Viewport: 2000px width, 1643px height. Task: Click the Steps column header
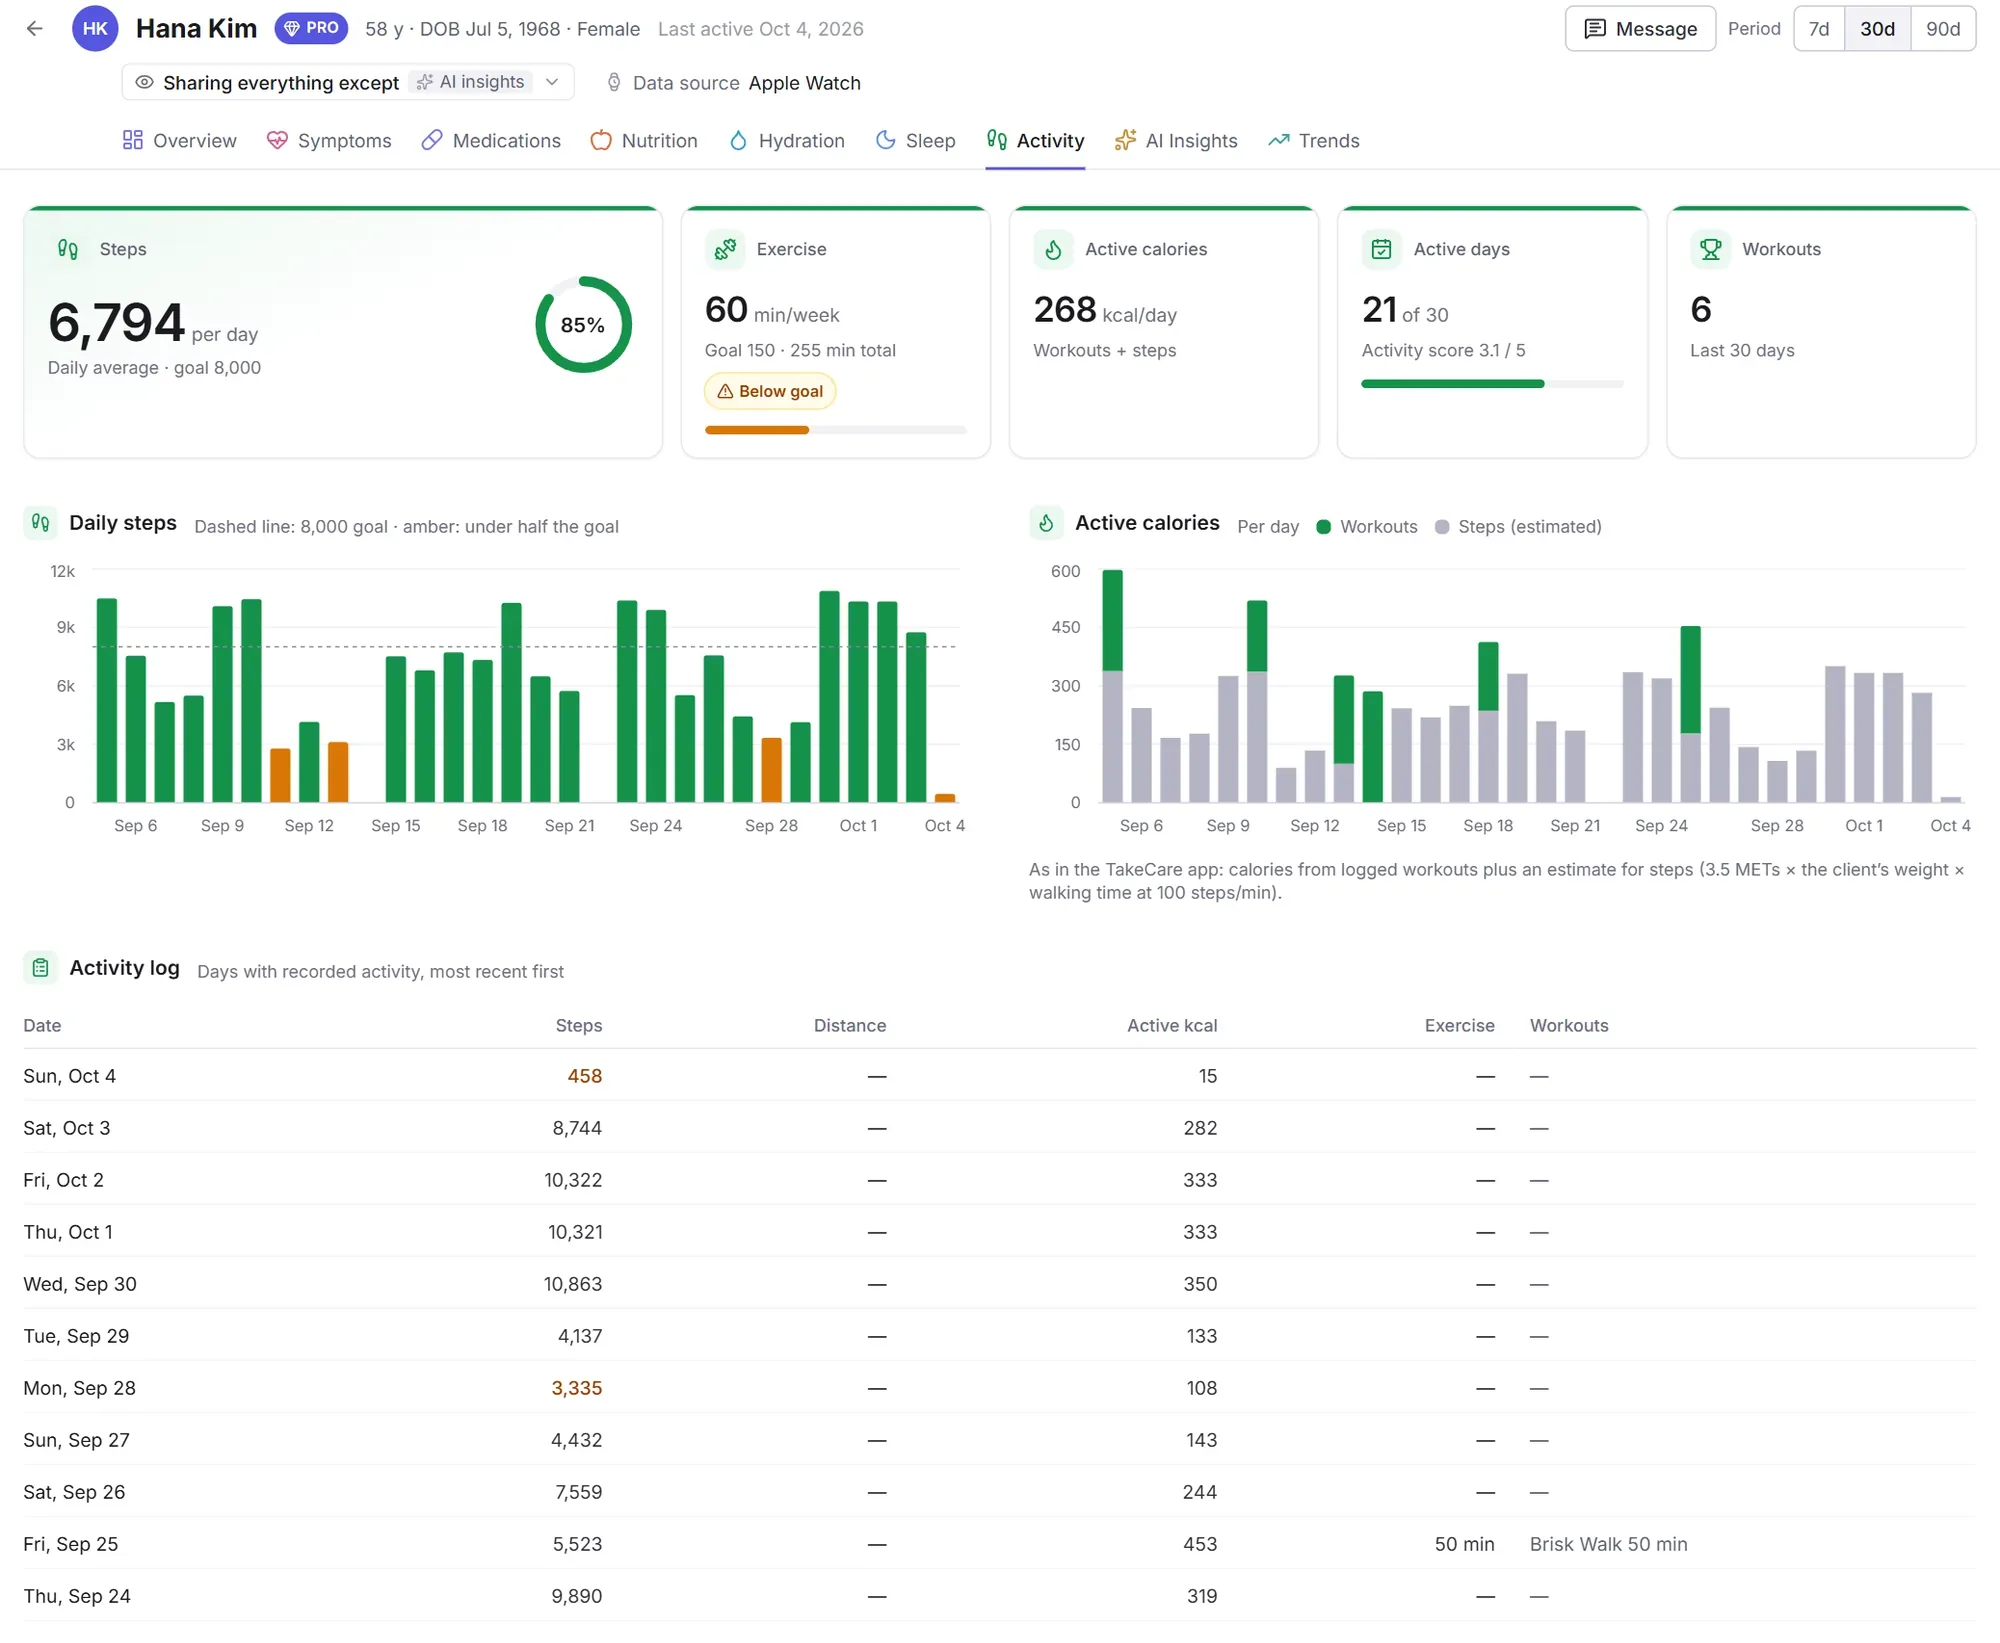point(579,1026)
